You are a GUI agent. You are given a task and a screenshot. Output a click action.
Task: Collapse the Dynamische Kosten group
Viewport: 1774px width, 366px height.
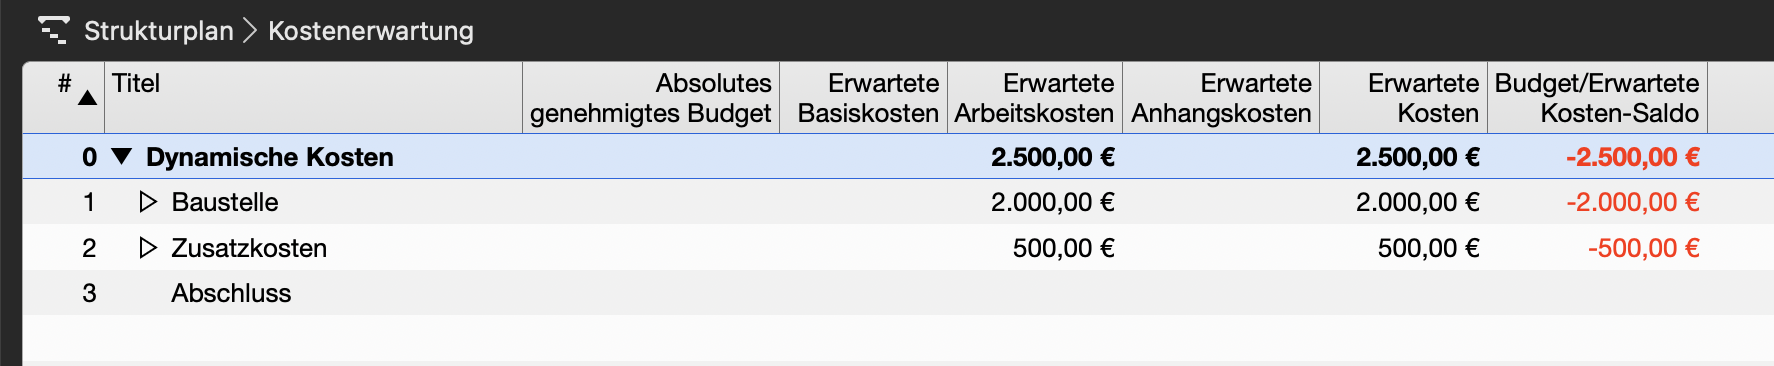(x=122, y=157)
